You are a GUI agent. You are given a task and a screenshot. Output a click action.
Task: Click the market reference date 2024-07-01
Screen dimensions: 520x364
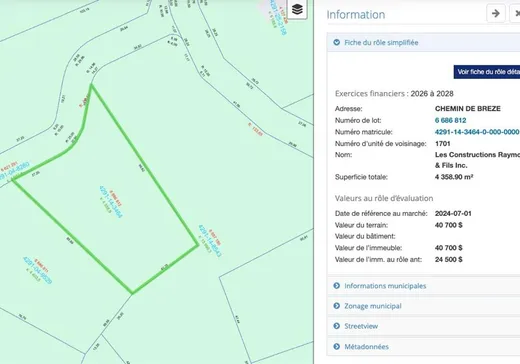point(453,213)
